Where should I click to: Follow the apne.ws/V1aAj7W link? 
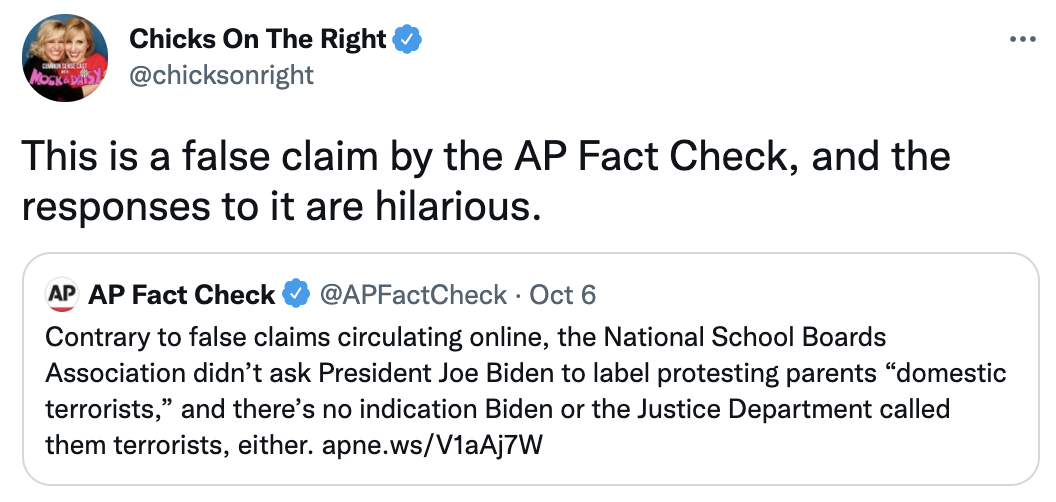coord(432,445)
